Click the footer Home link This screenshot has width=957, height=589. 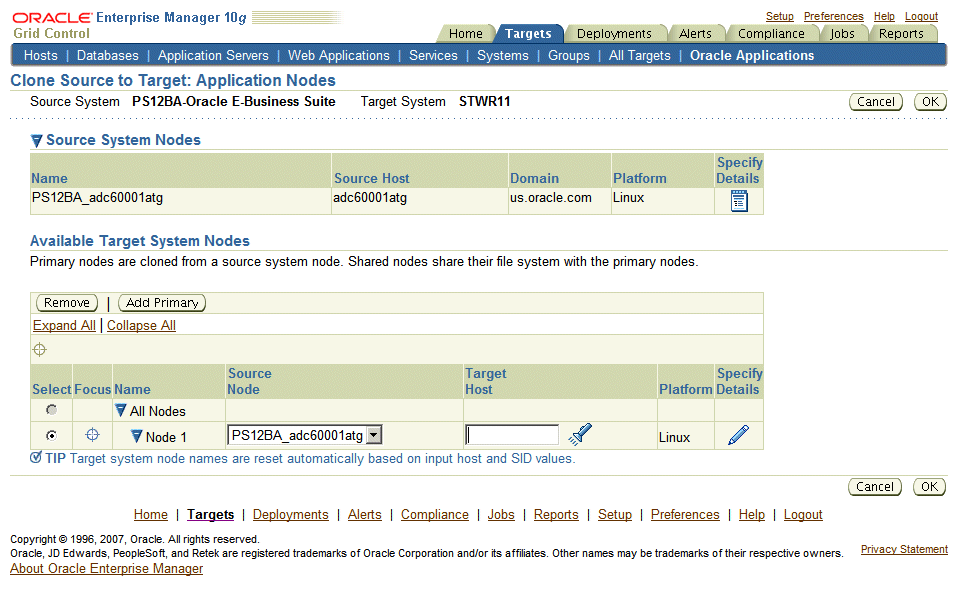pyautogui.click(x=151, y=515)
